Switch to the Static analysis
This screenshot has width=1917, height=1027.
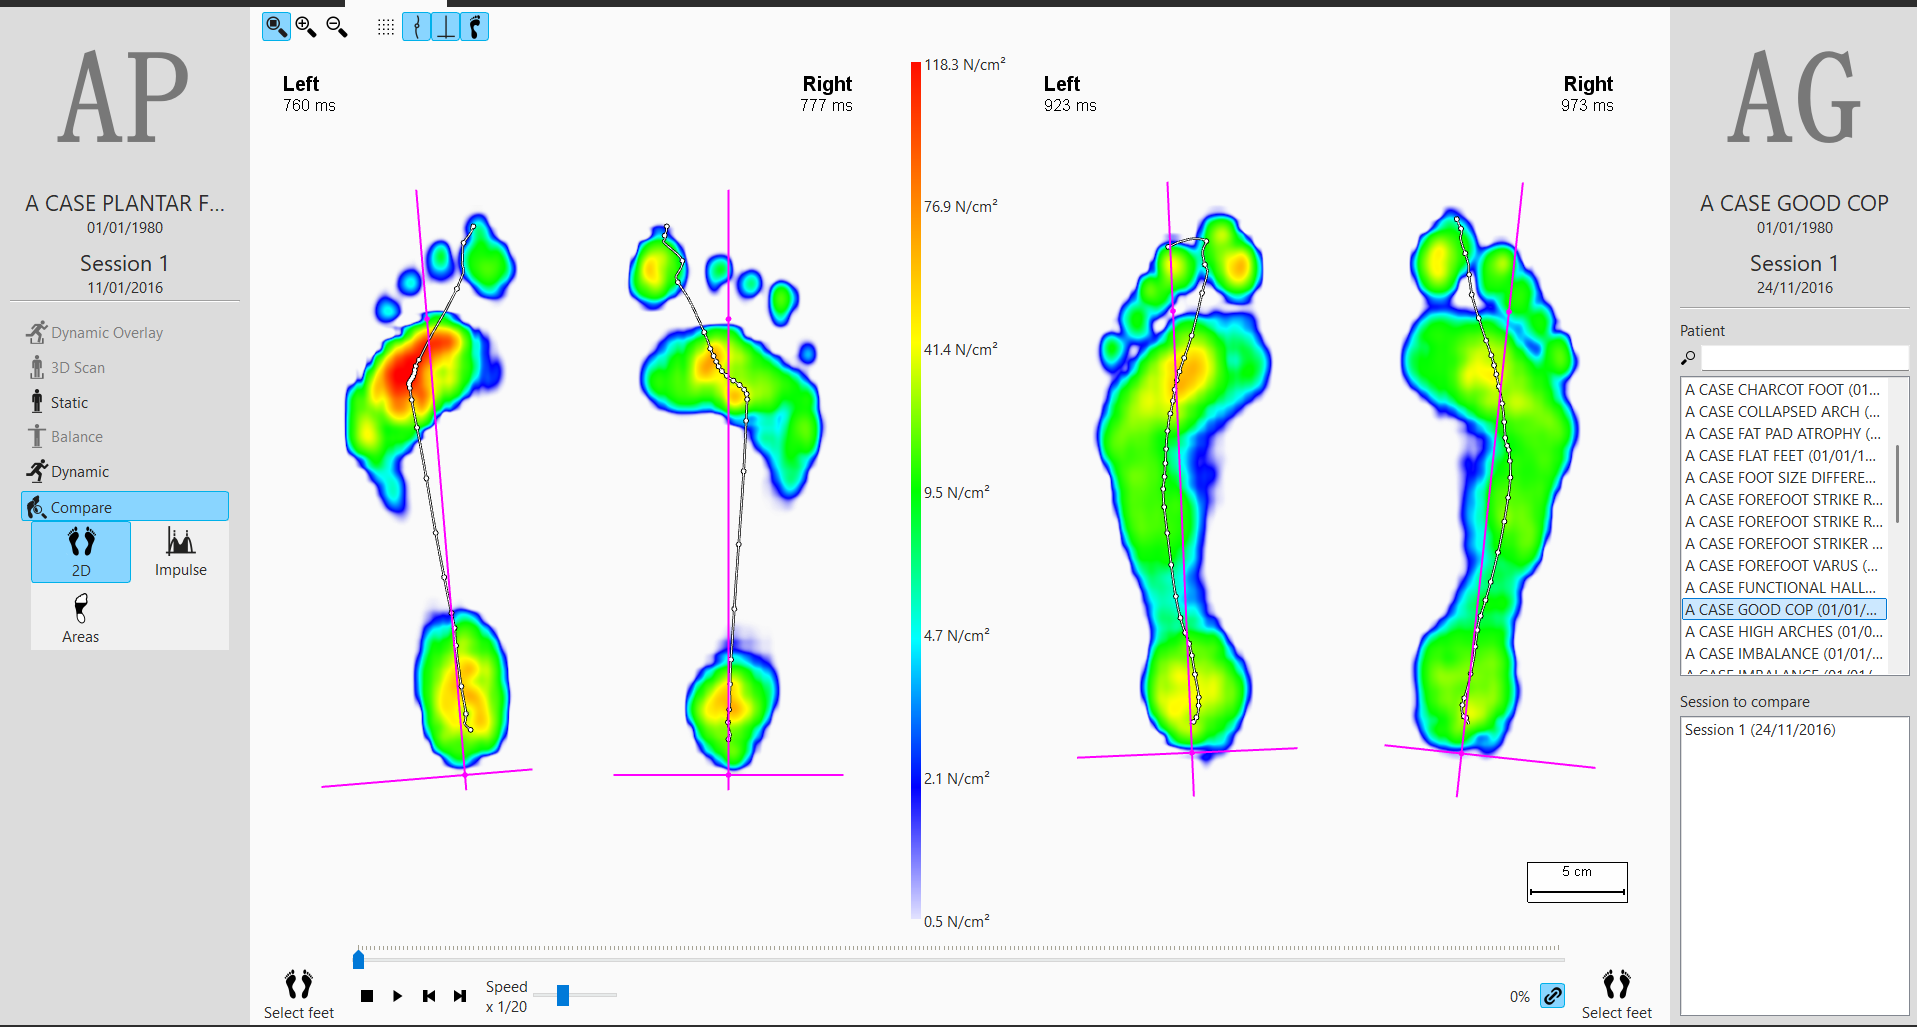pyautogui.click(x=58, y=402)
